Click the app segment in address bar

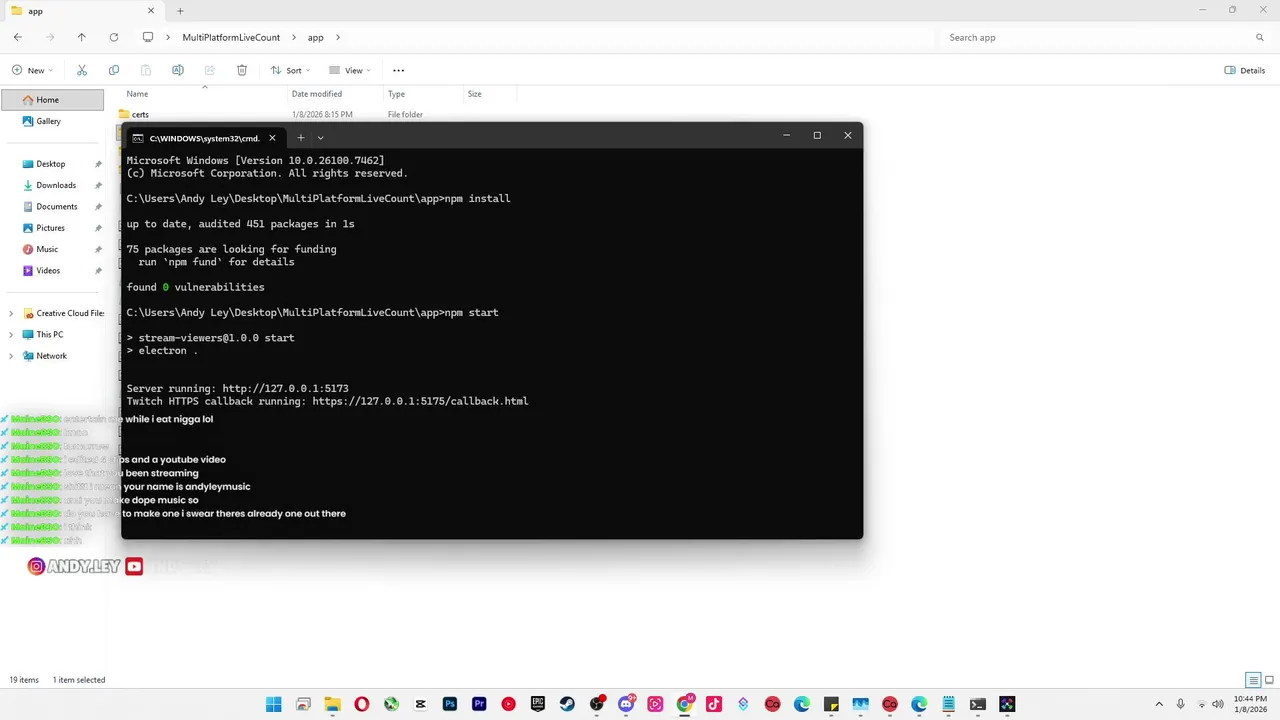(x=315, y=37)
